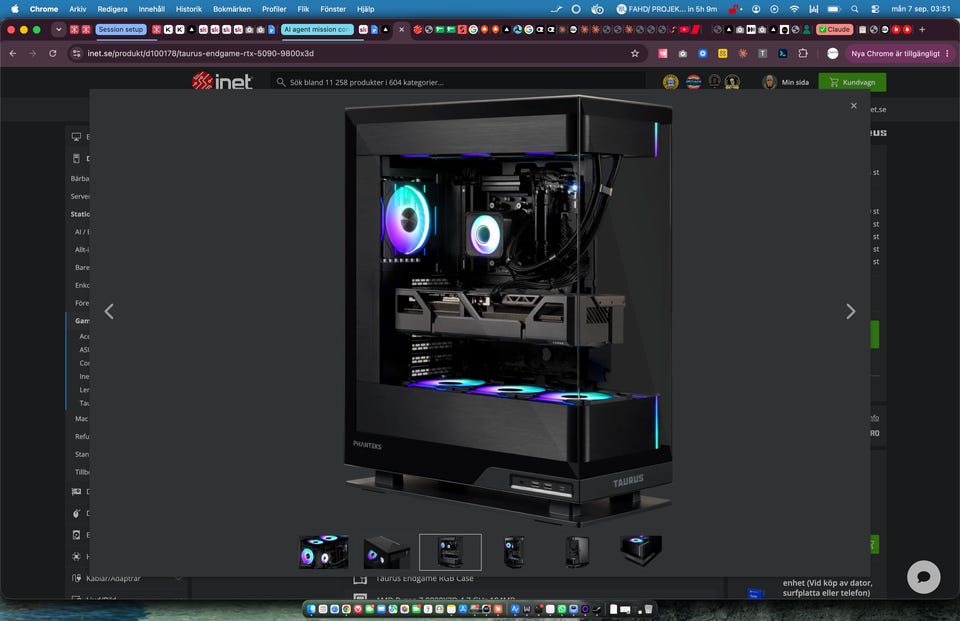Click the fourth badge icon beside Min sida
This screenshot has width=960, height=621.
[x=732, y=82]
